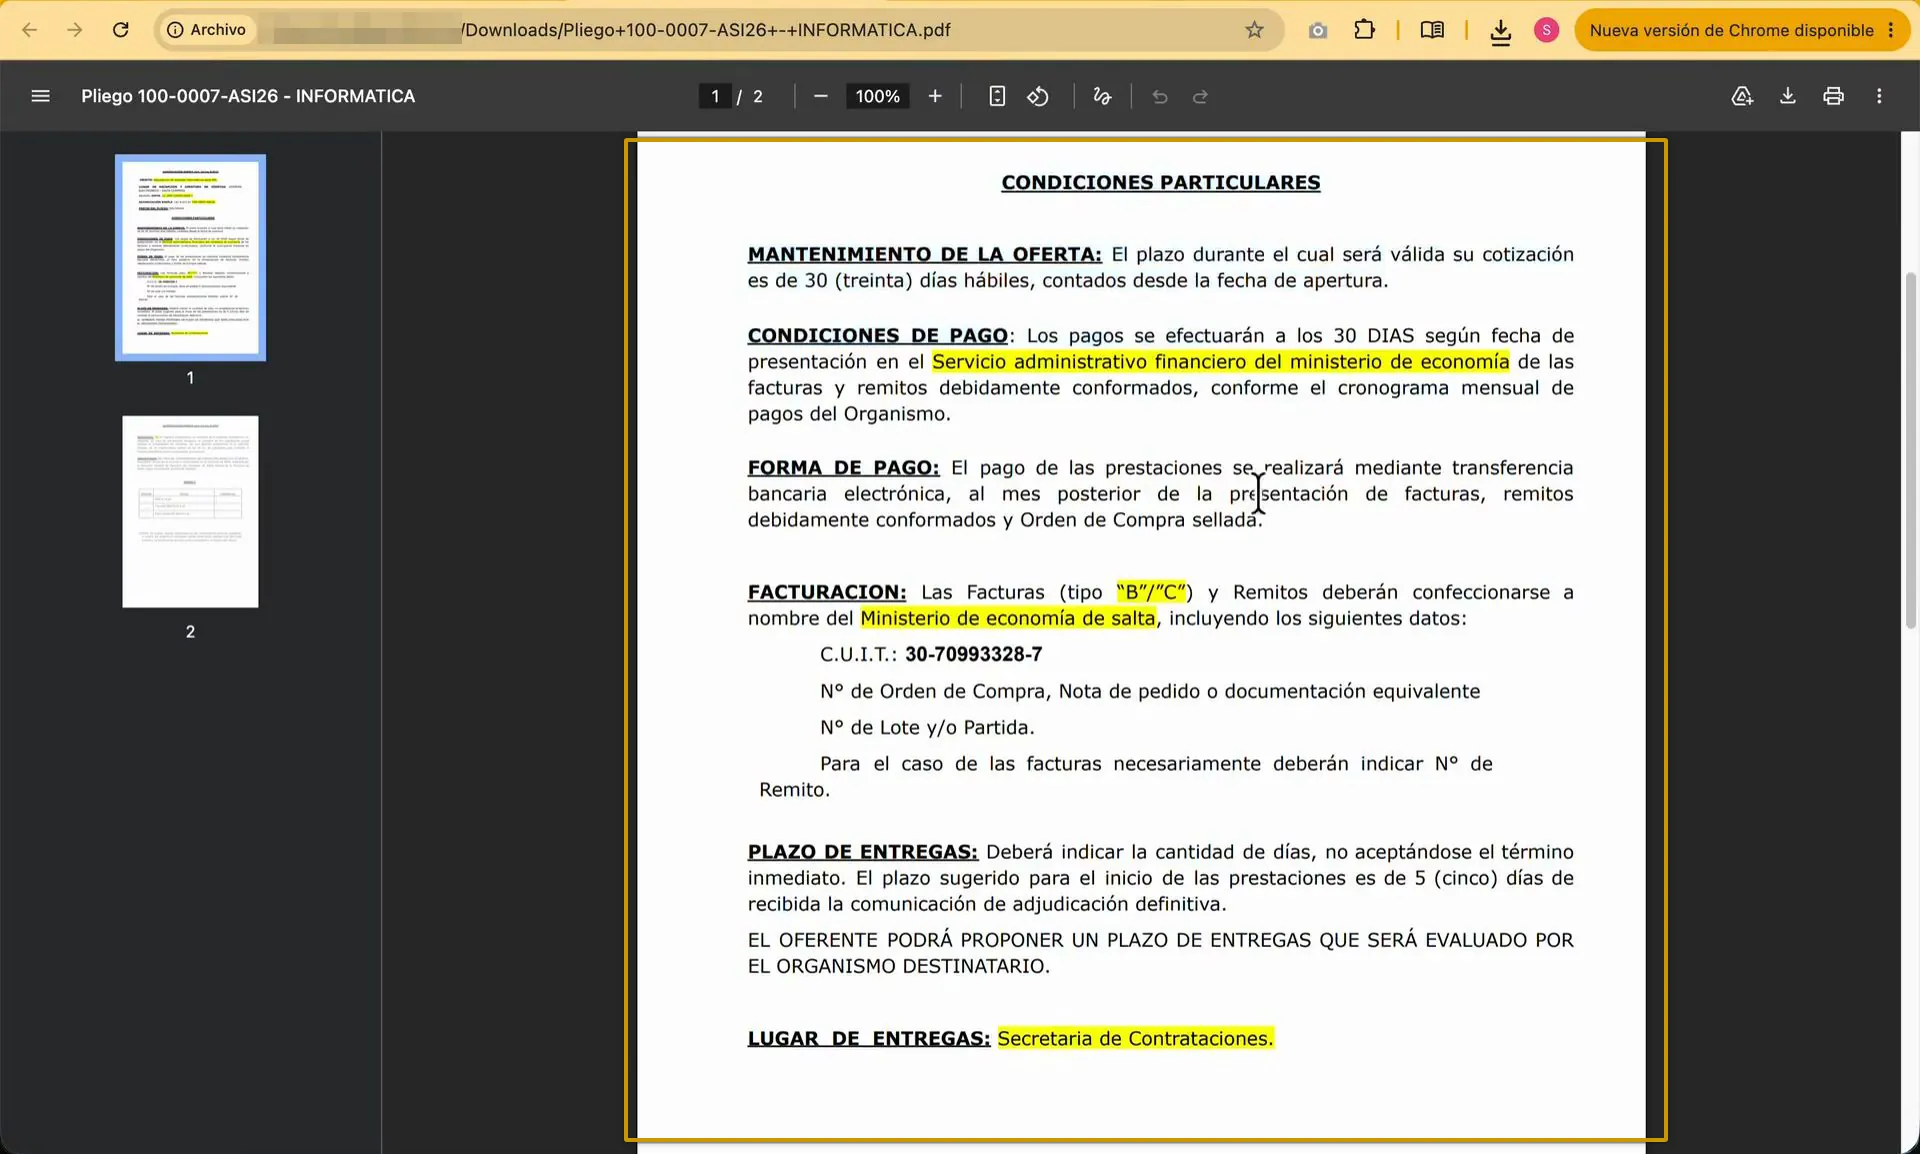Click highlighted 'Ministerio de economía de salta'
This screenshot has height=1154, width=1920.
(1008, 618)
